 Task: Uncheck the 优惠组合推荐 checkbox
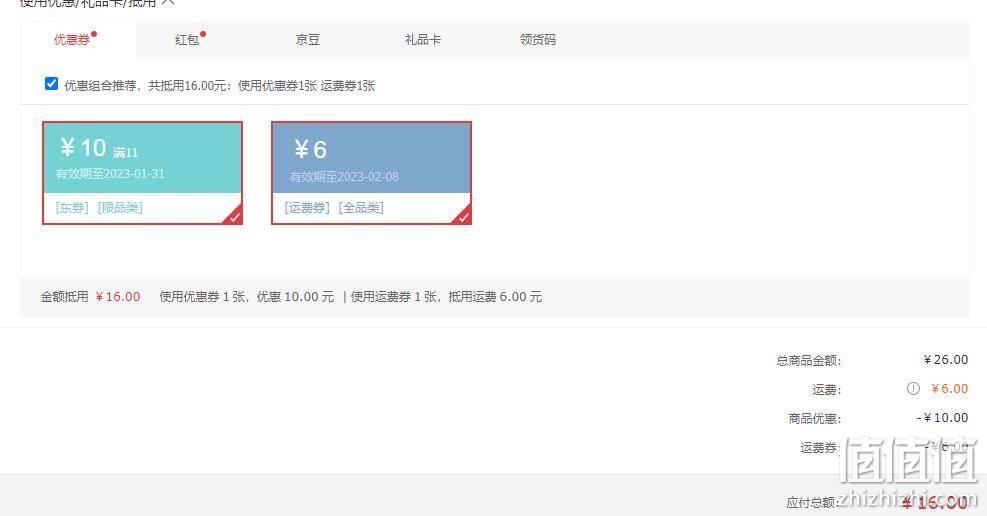(51, 84)
